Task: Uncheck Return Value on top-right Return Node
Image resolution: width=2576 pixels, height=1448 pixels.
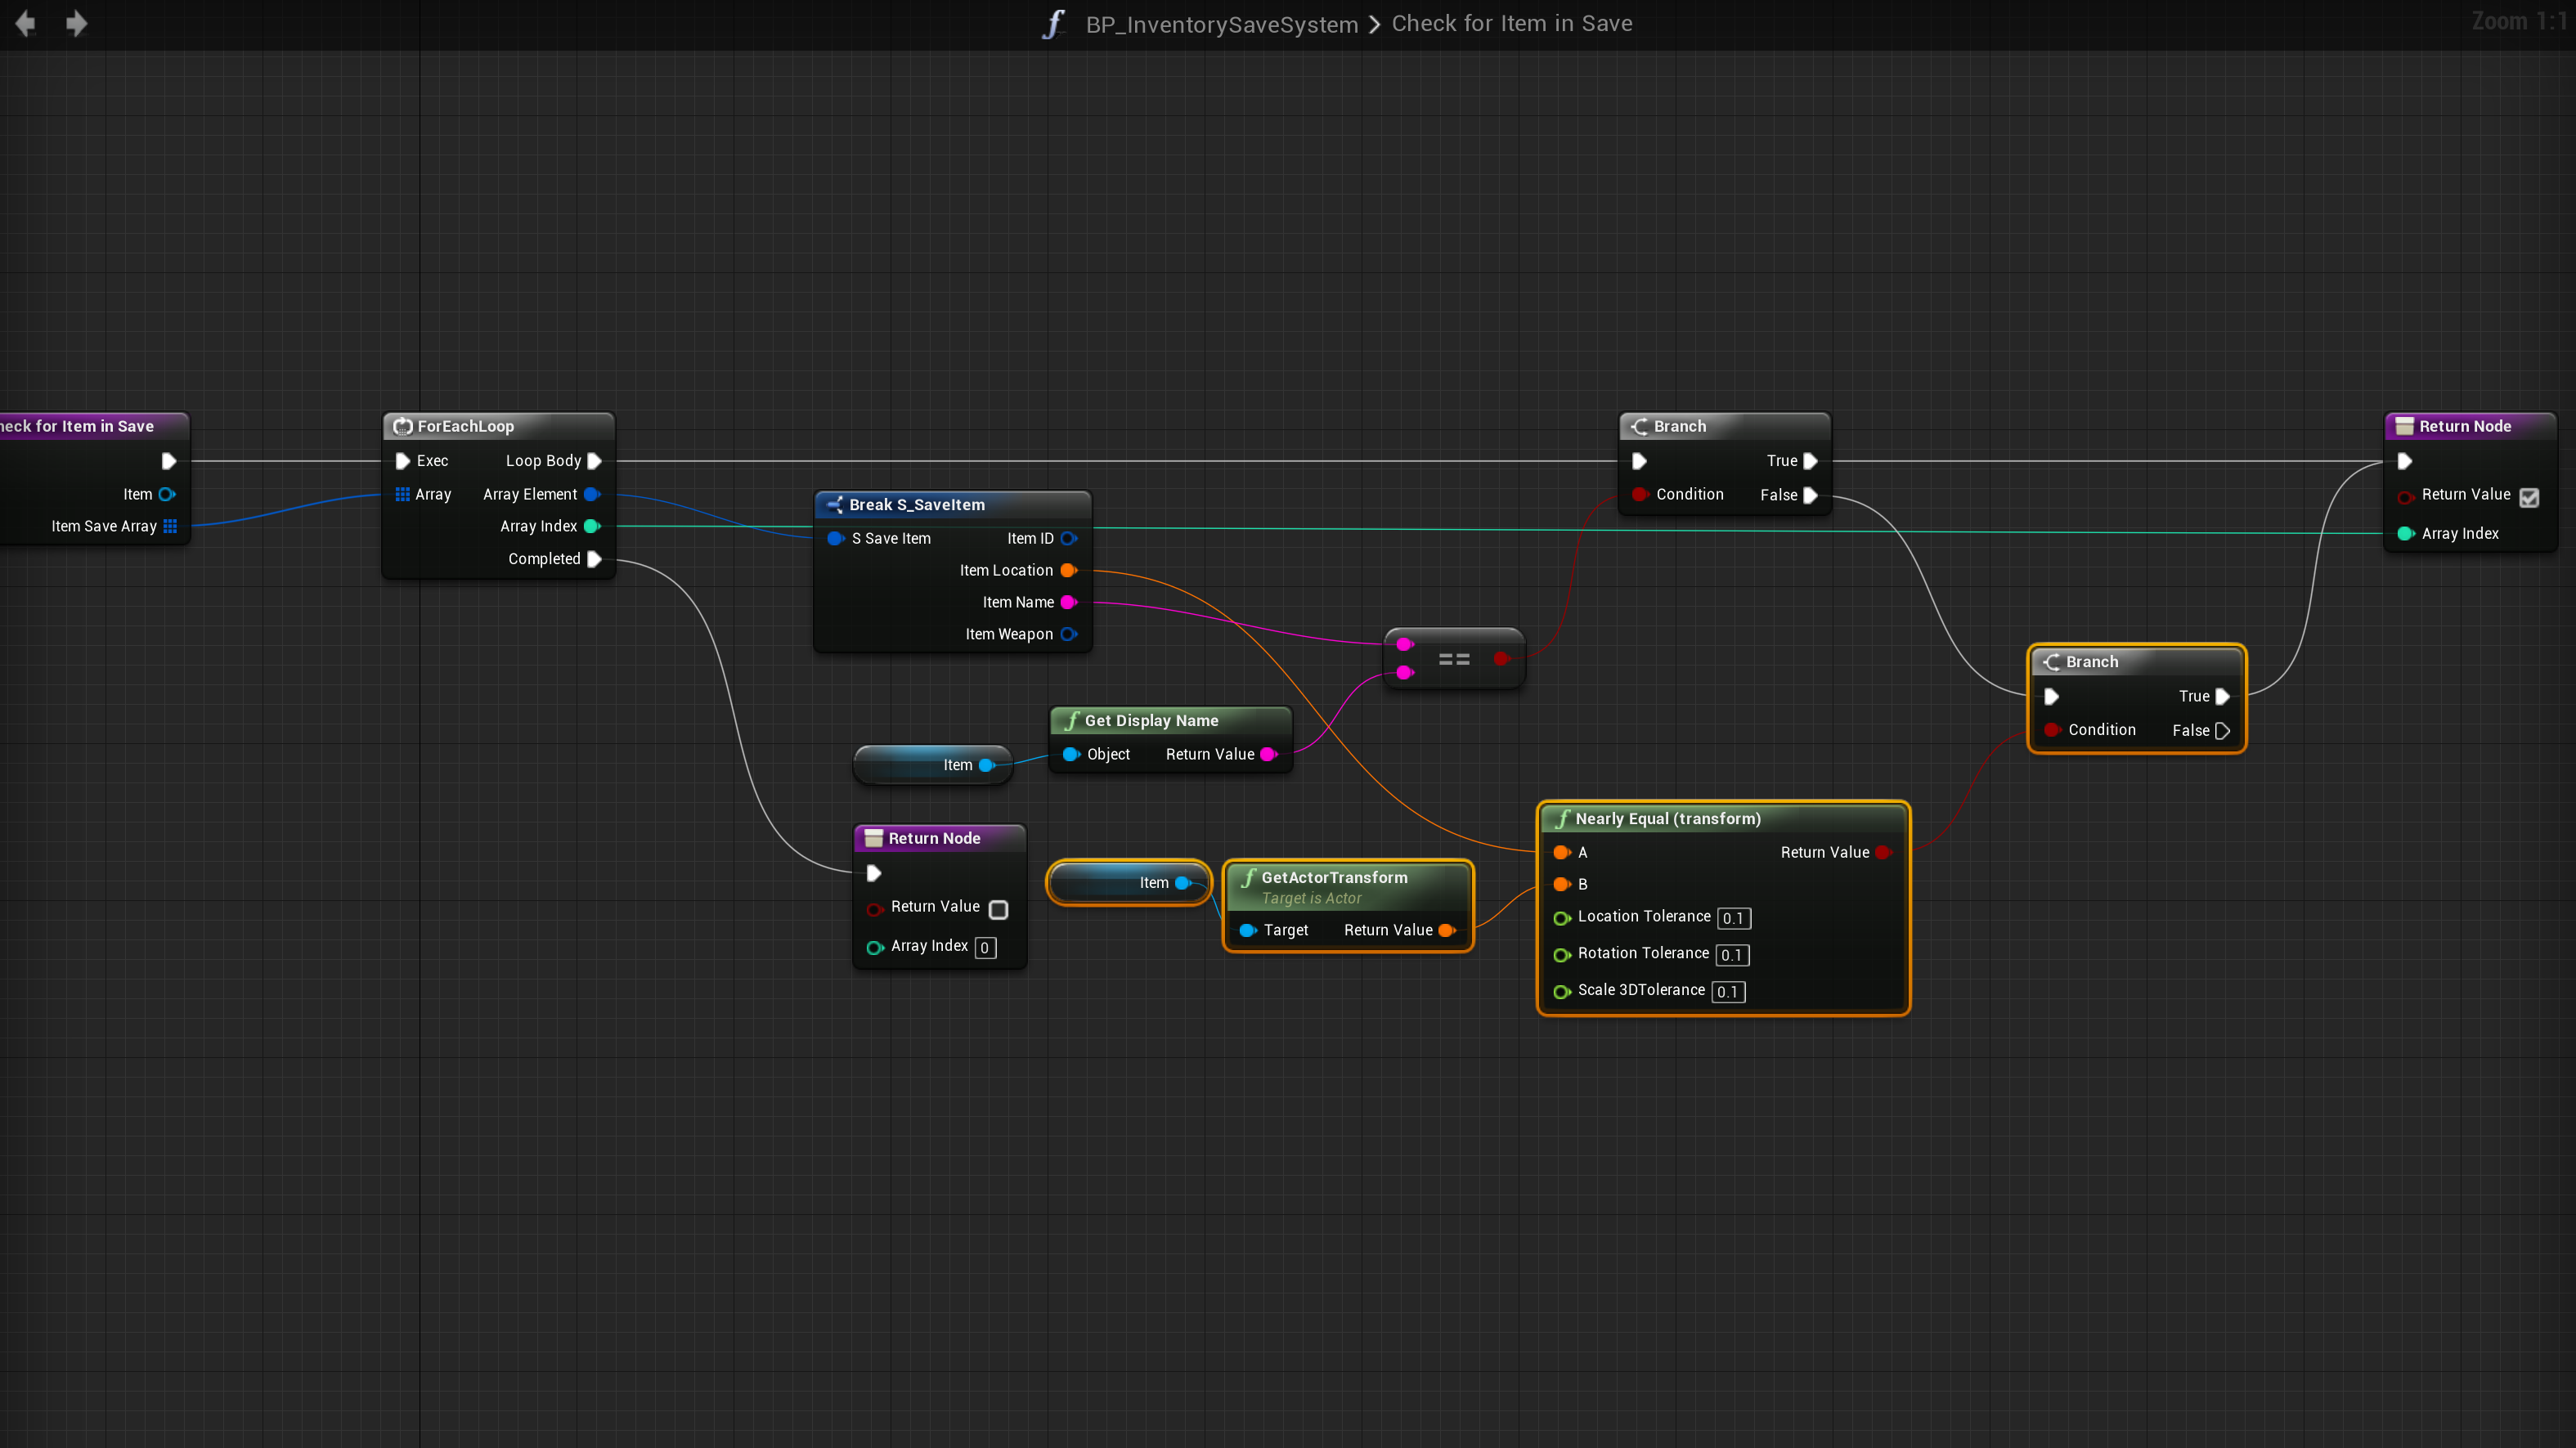Action: pos(2529,497)
